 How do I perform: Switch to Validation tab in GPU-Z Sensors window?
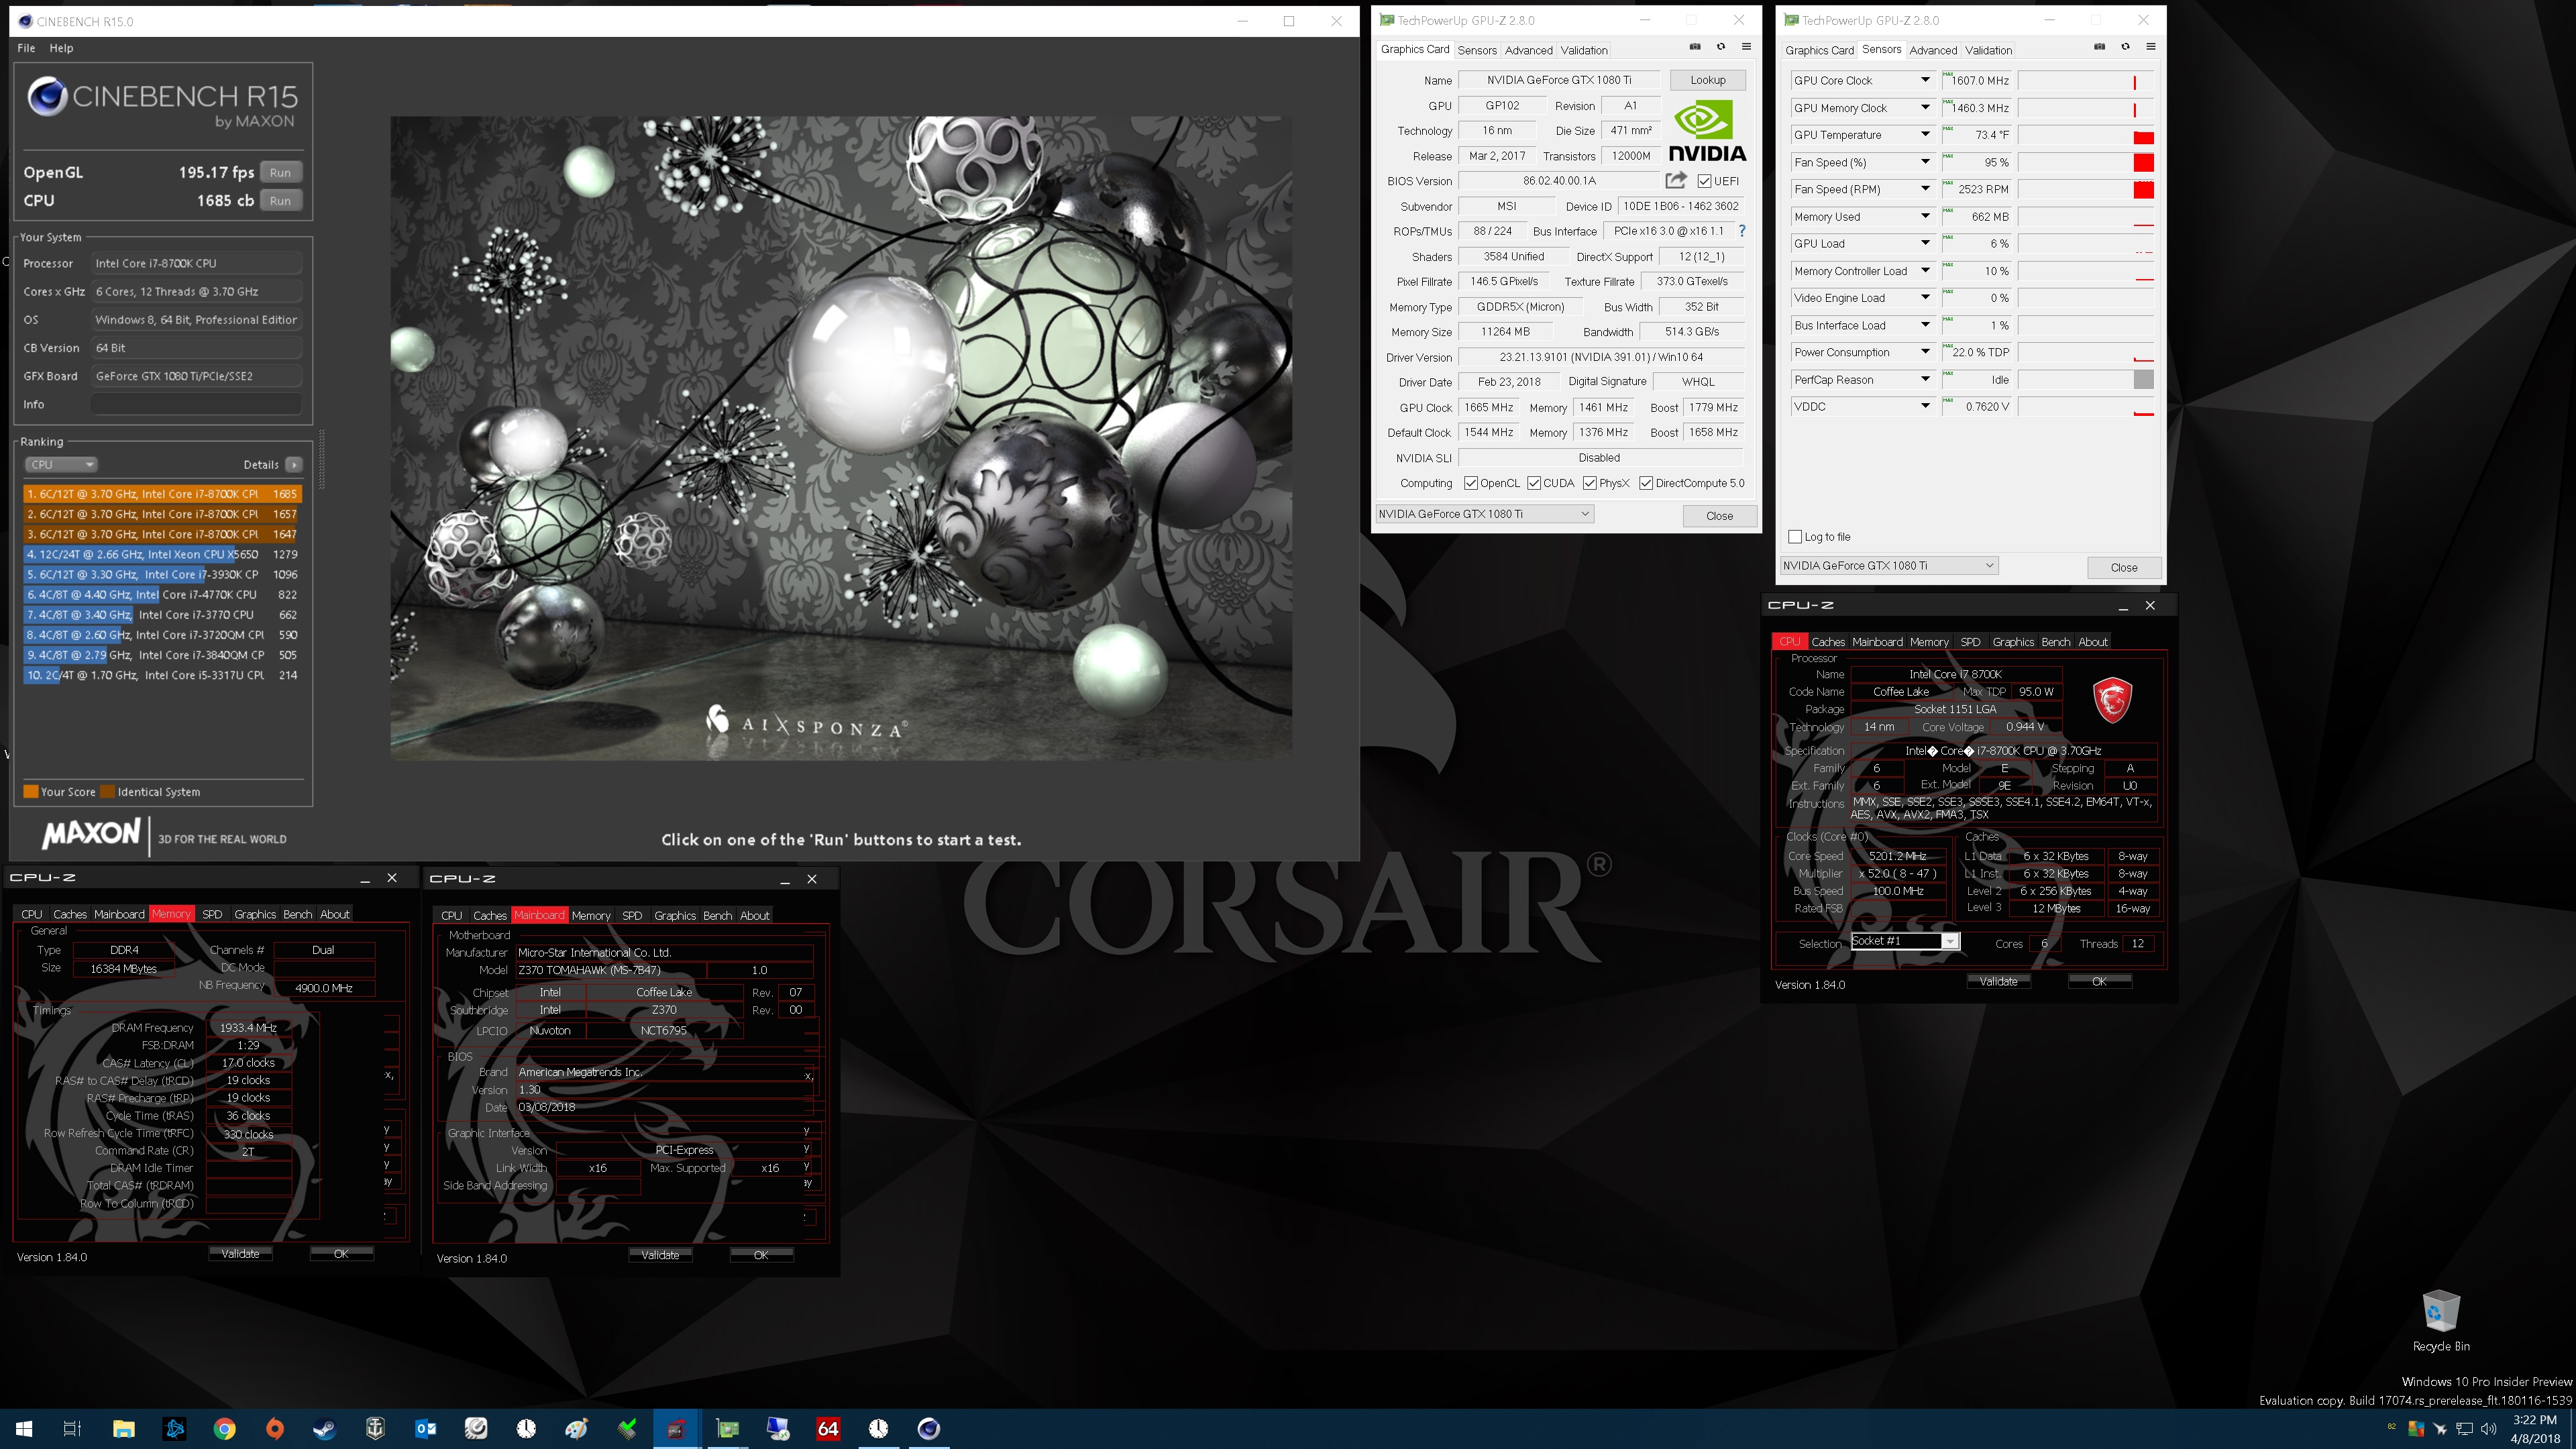pyautogui.click(x=1988, y=50)
